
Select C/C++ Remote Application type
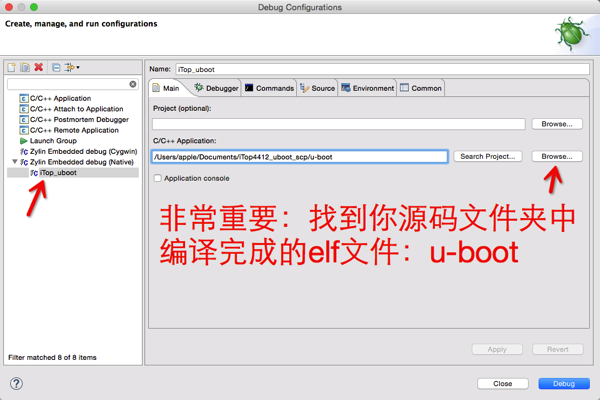74,131
